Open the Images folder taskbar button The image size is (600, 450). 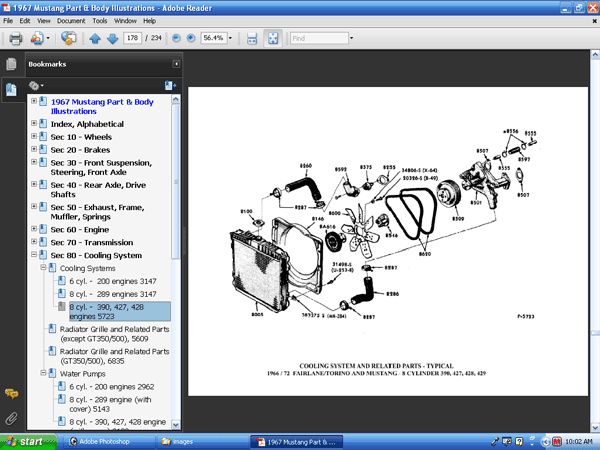[202, 442]
